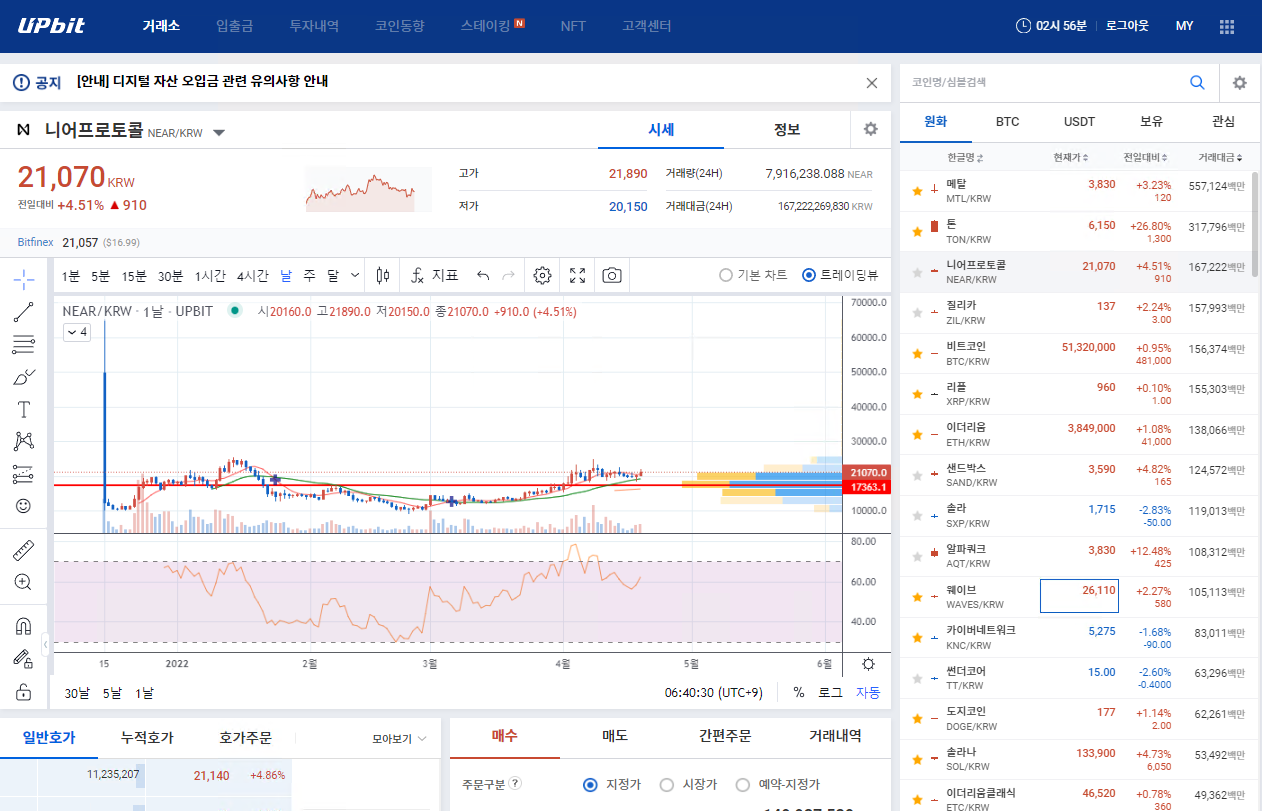Select the 1시간 interval

[210, 276]
